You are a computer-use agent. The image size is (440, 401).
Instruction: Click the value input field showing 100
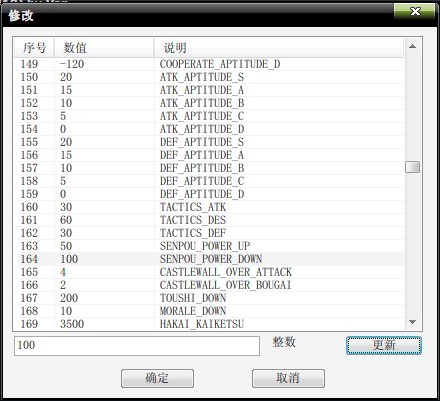point(137,346)
